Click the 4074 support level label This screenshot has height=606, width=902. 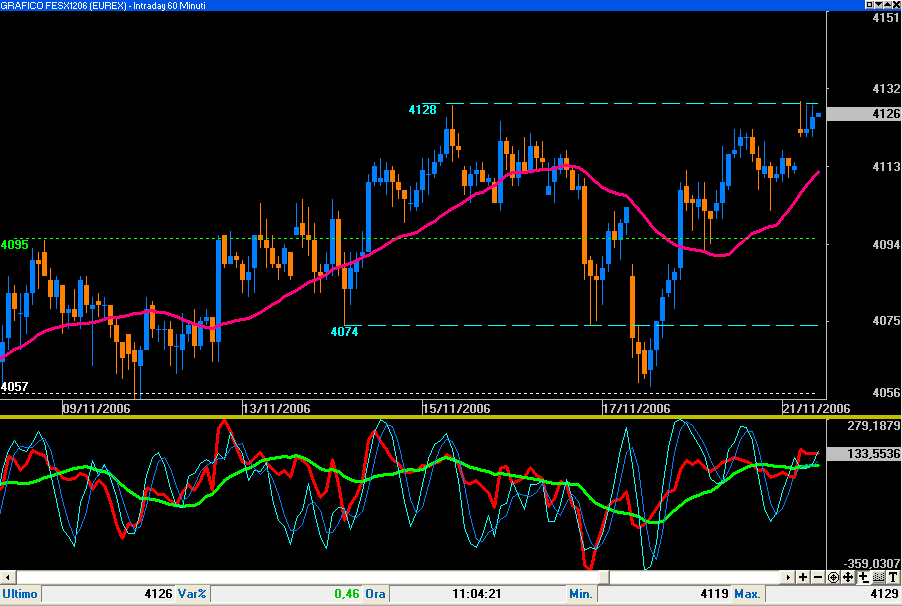click(344, 331)
